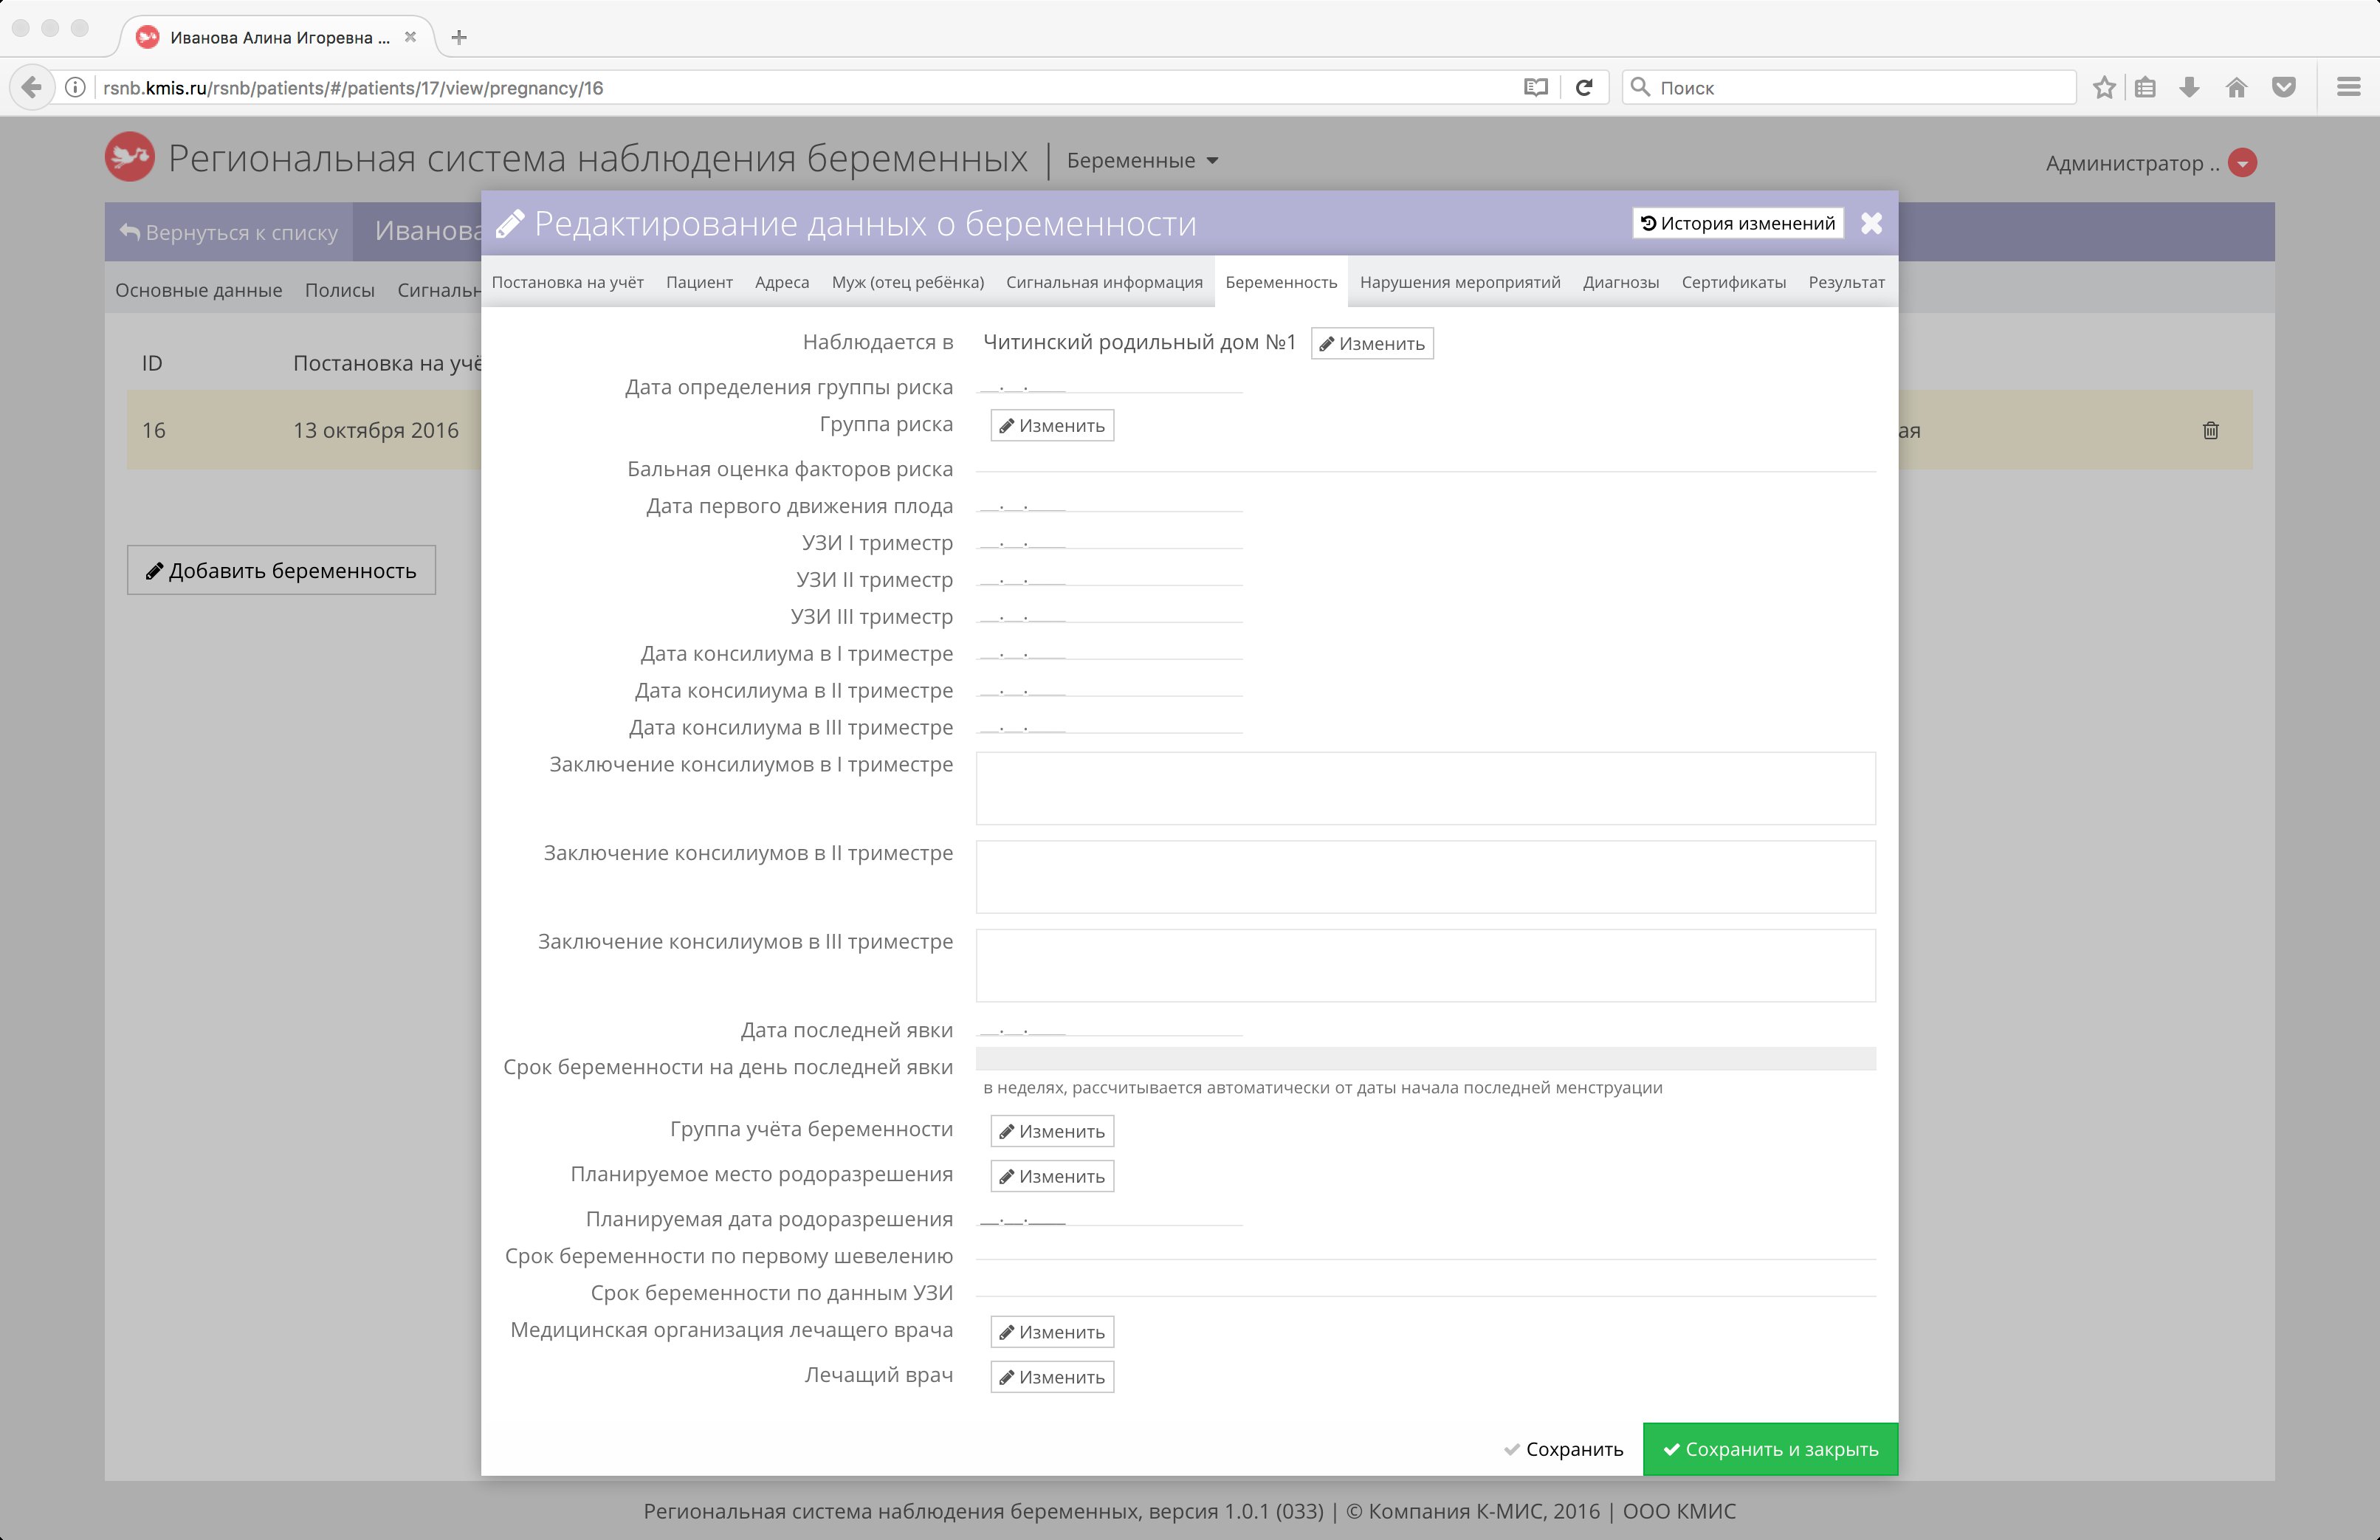
Task: Close the pregnancy edit dialog with X
Action: coord(1871,223)
